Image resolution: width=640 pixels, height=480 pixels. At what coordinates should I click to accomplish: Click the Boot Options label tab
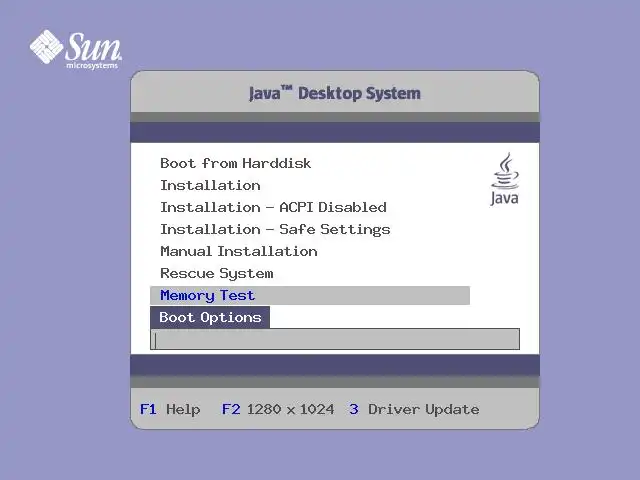210,317
